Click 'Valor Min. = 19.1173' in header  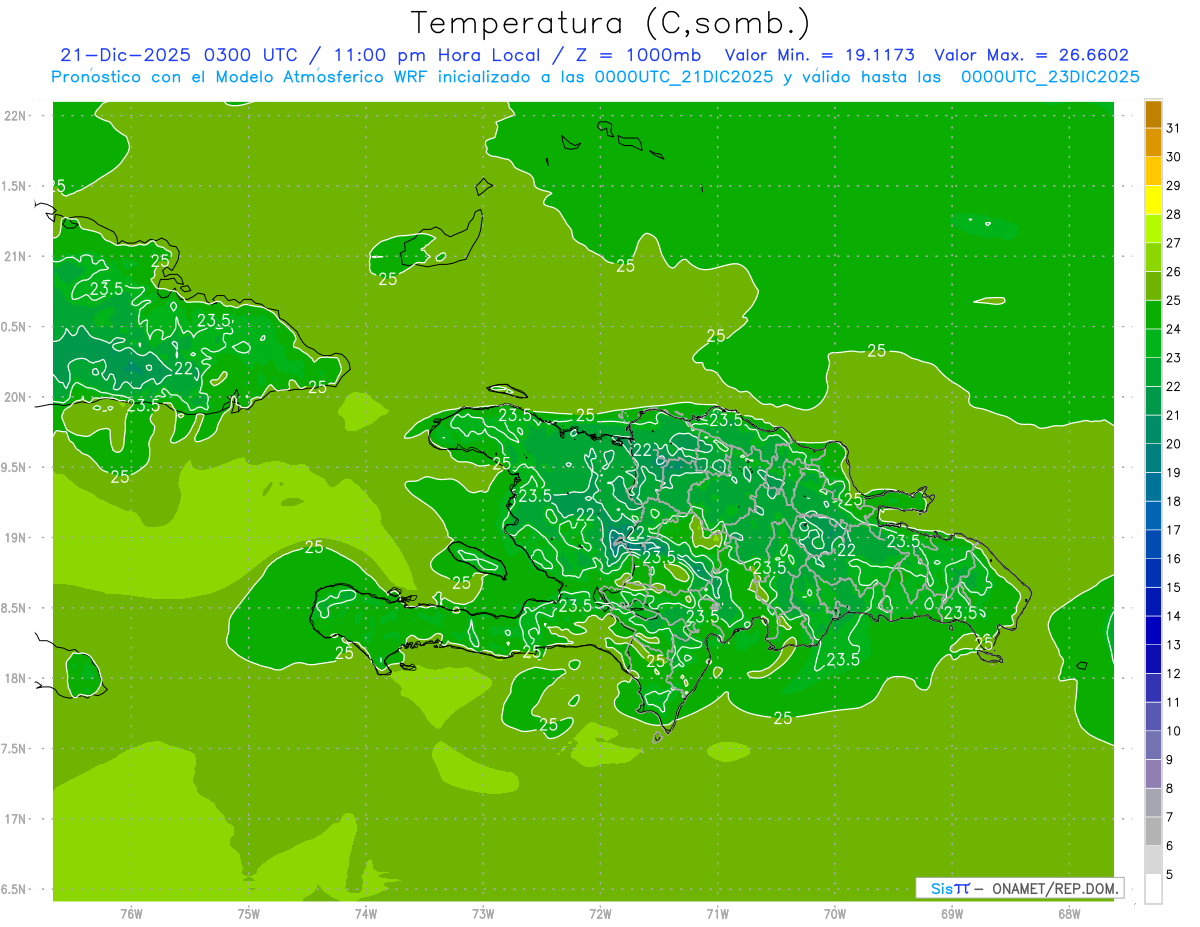[x=819, y=55]
